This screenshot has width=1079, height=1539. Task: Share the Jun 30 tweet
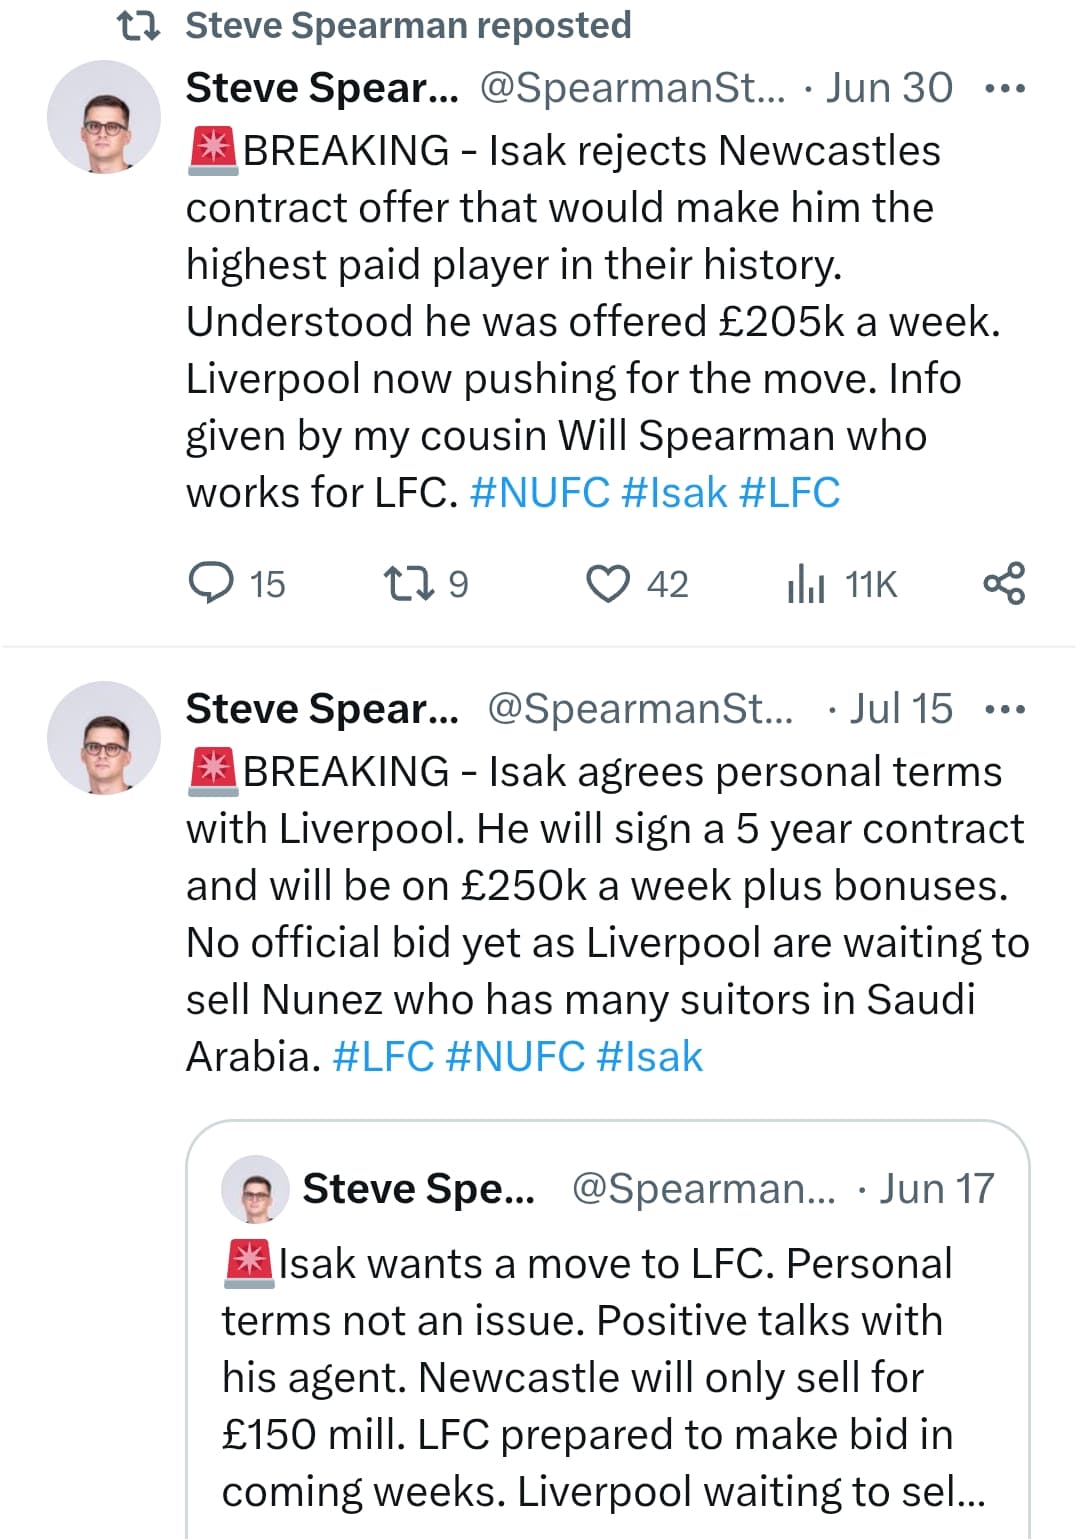point(1004,583)
